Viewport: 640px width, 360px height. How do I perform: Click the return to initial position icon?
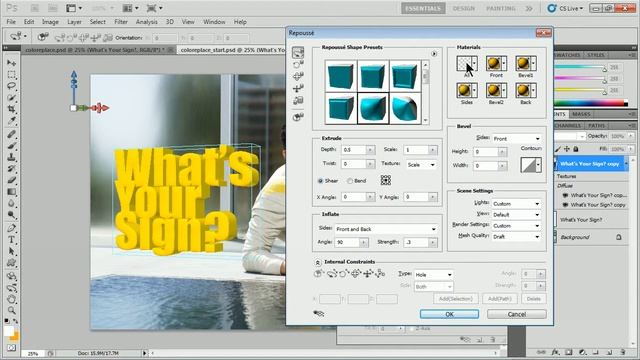(298, 117)
